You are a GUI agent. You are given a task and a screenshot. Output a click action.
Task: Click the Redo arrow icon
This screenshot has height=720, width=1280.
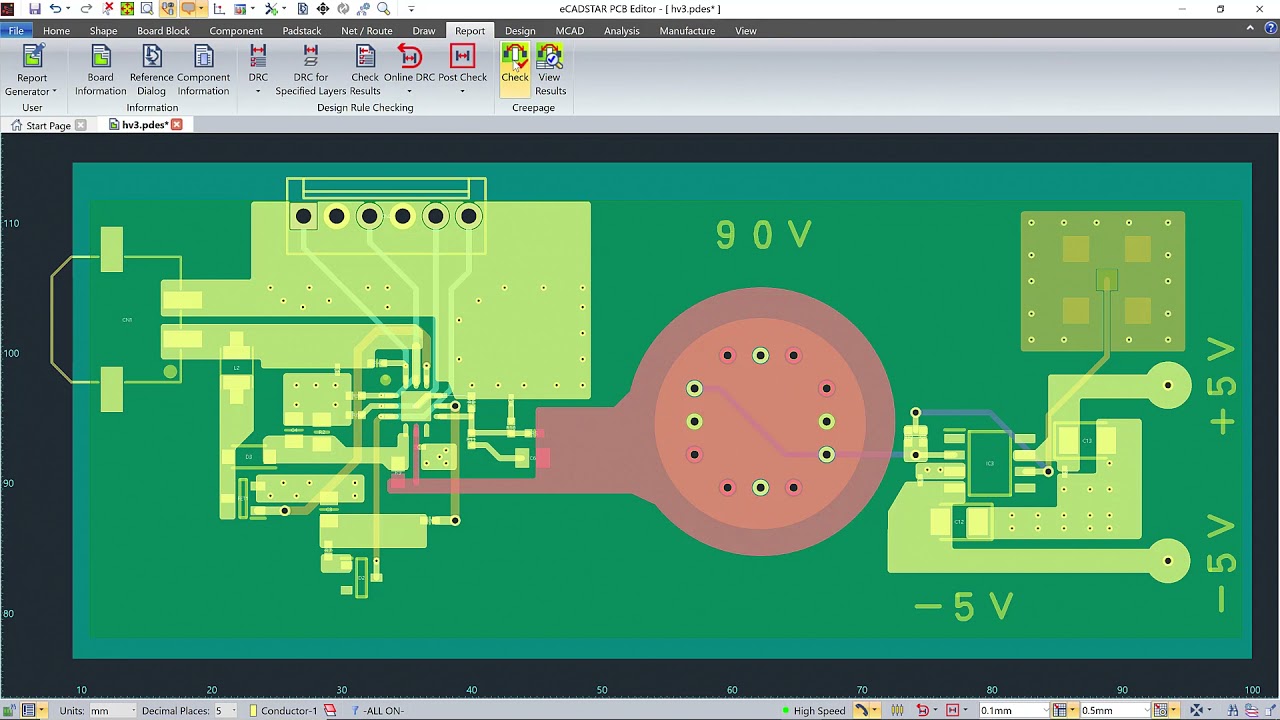coord(86,9)
